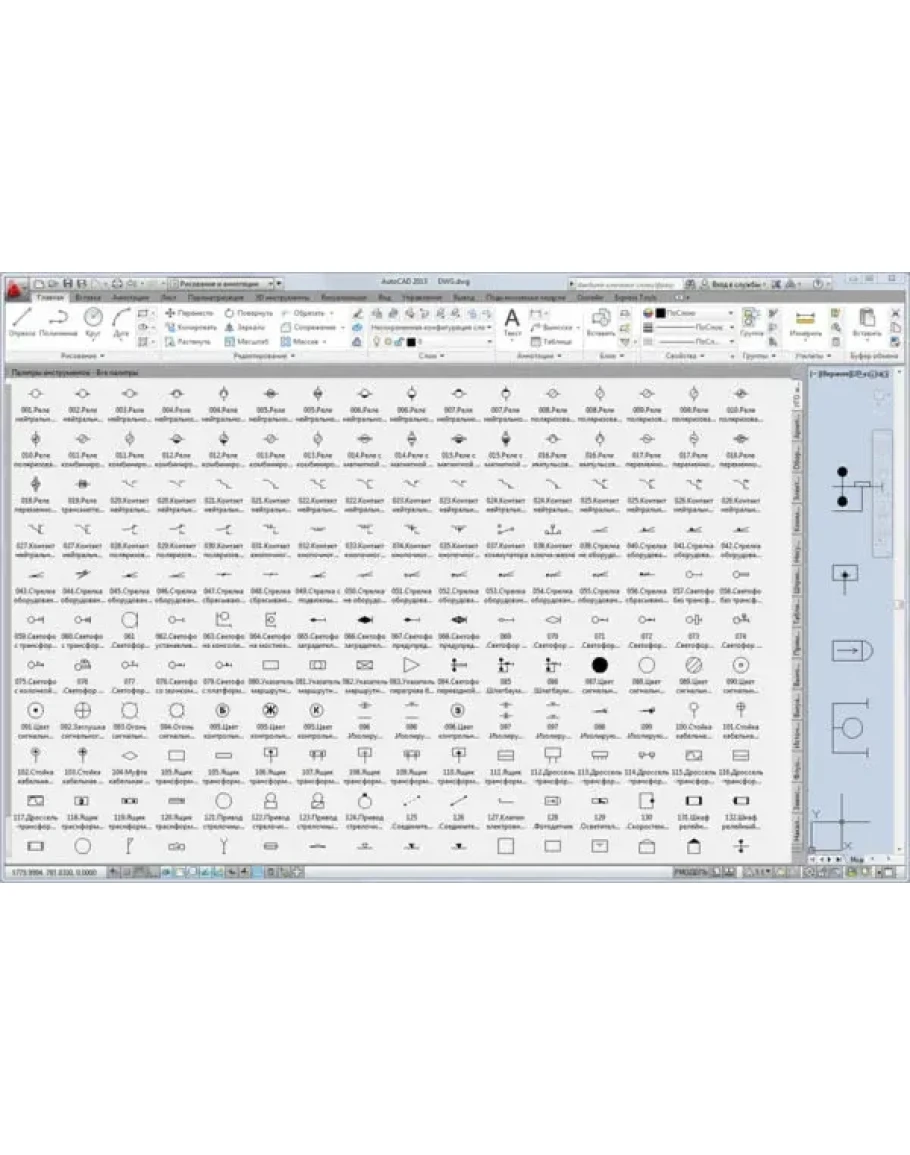Screen dimensions: 910x1155
Task: Click the Вставить block insert icon
Action: click(602, 322)
